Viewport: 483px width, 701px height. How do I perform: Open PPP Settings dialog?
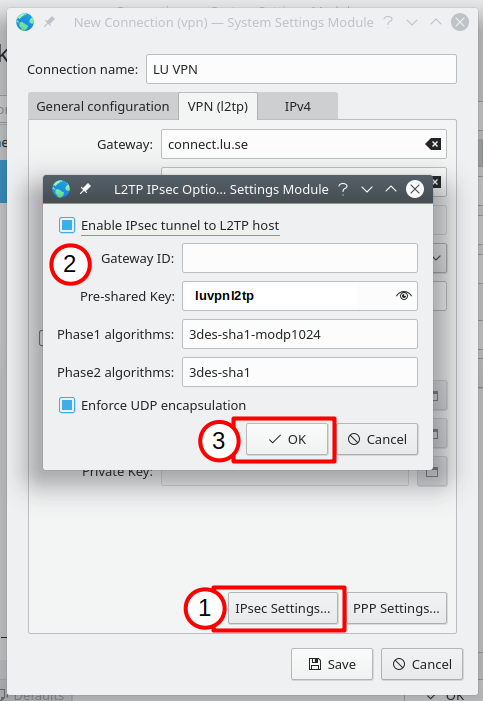pyautogui.click(x=396, y=608)
